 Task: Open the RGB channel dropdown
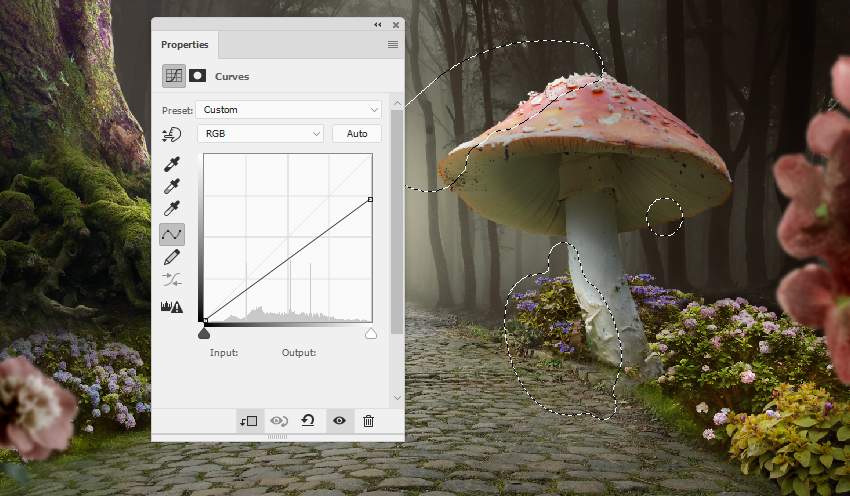point(260,133)
